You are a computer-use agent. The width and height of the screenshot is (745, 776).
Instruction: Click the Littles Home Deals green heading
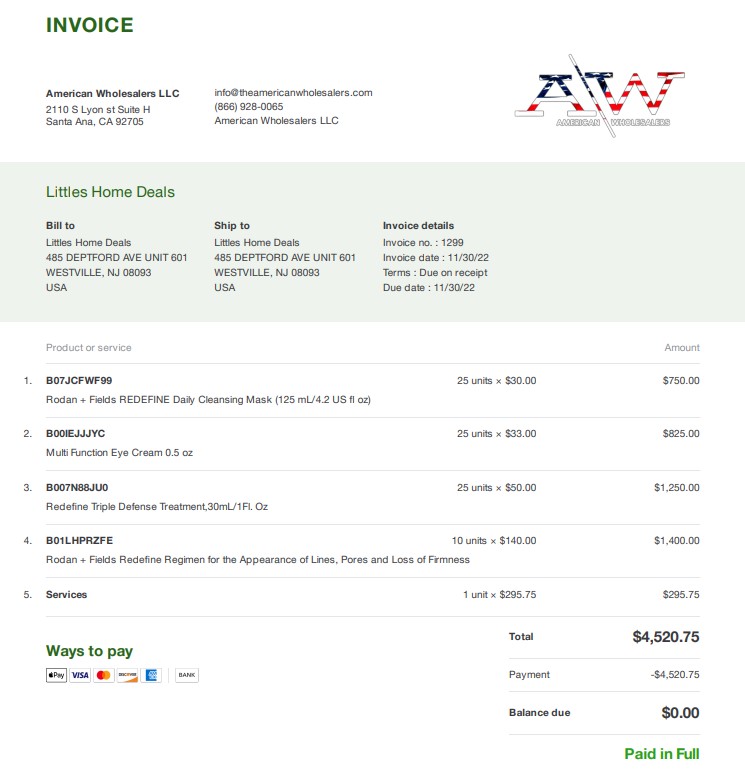(x=110, y=192)
